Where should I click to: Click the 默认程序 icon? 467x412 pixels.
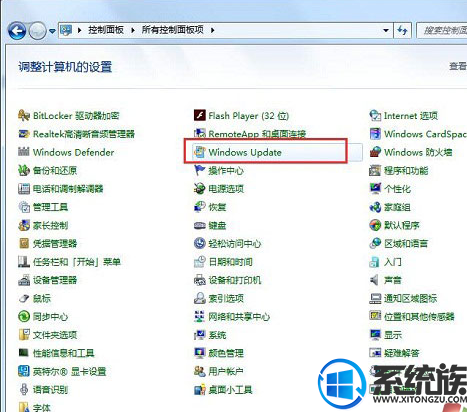375,225
